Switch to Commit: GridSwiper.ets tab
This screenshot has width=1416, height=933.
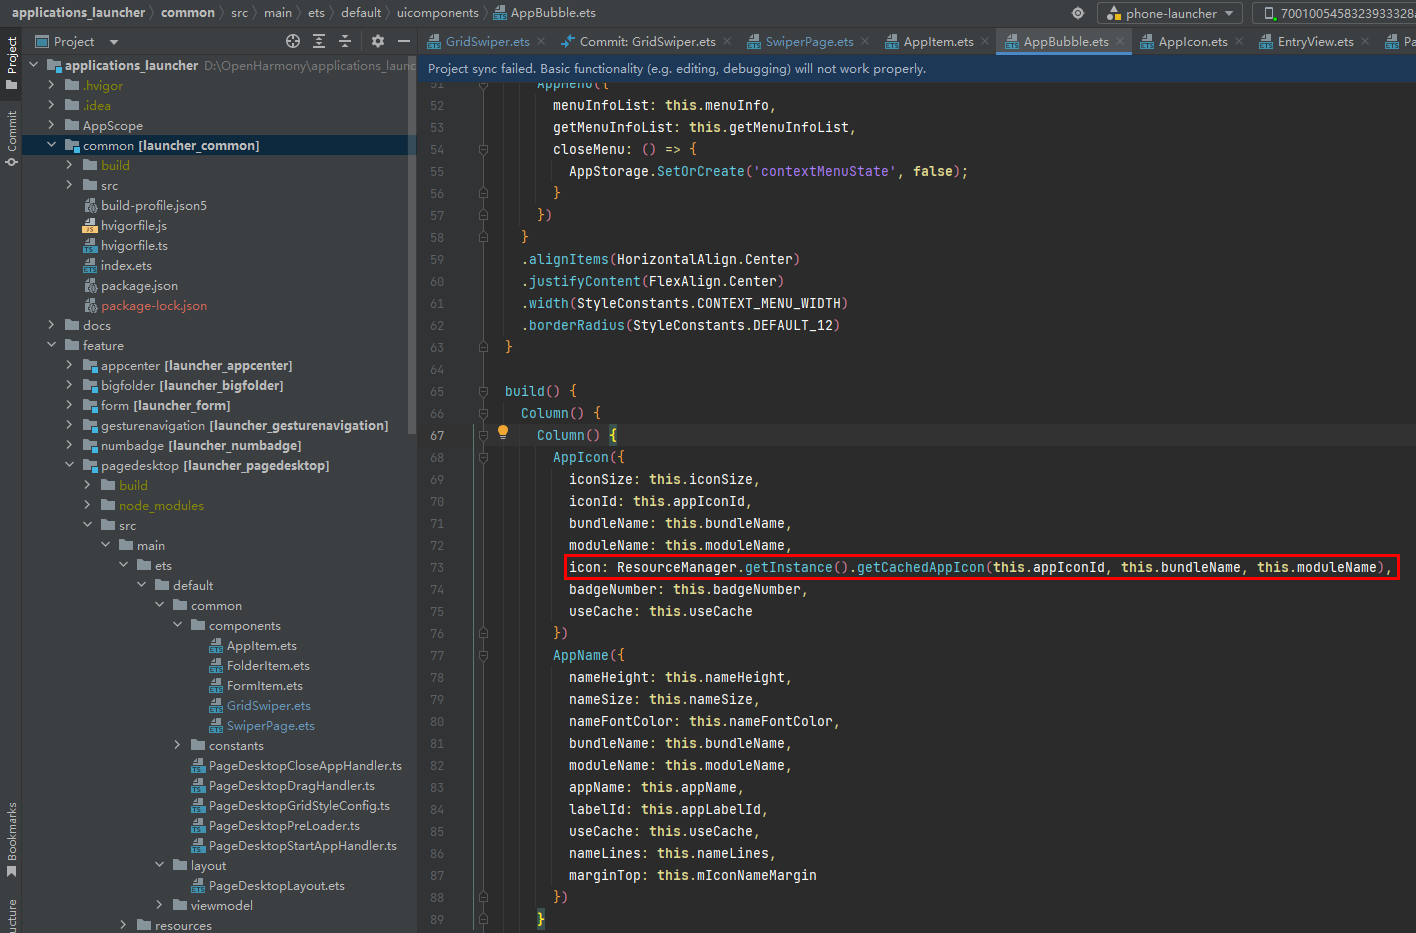647,41
